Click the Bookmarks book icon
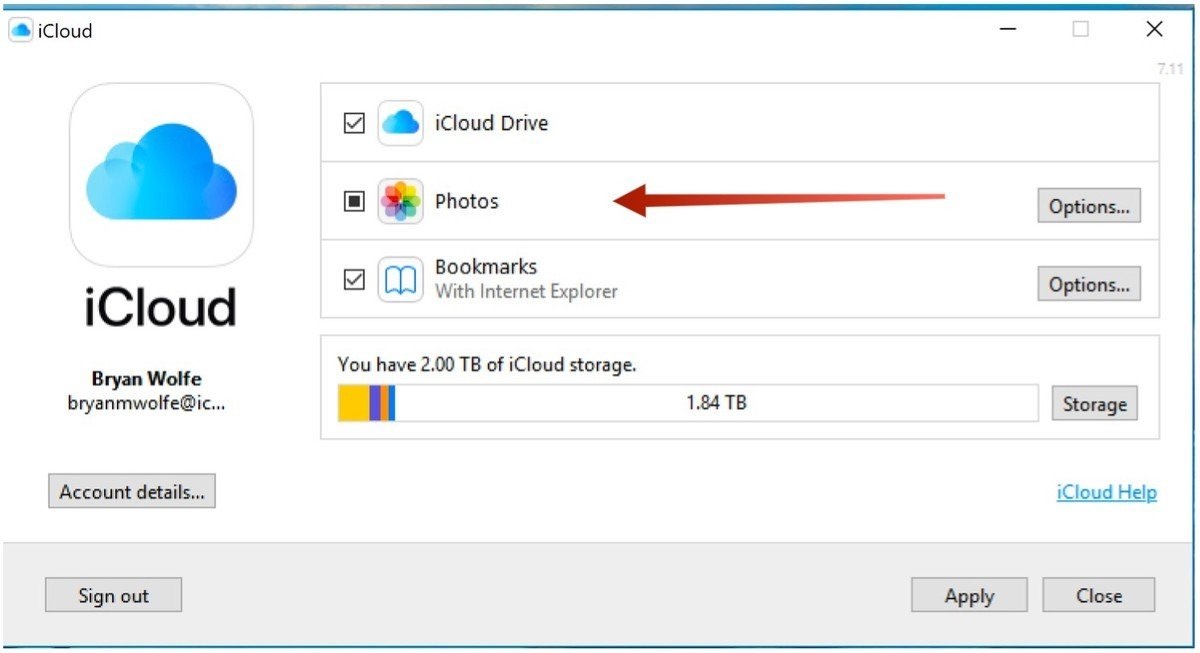The width and height of the screenshot is (1200, 653). coord(401,279)
